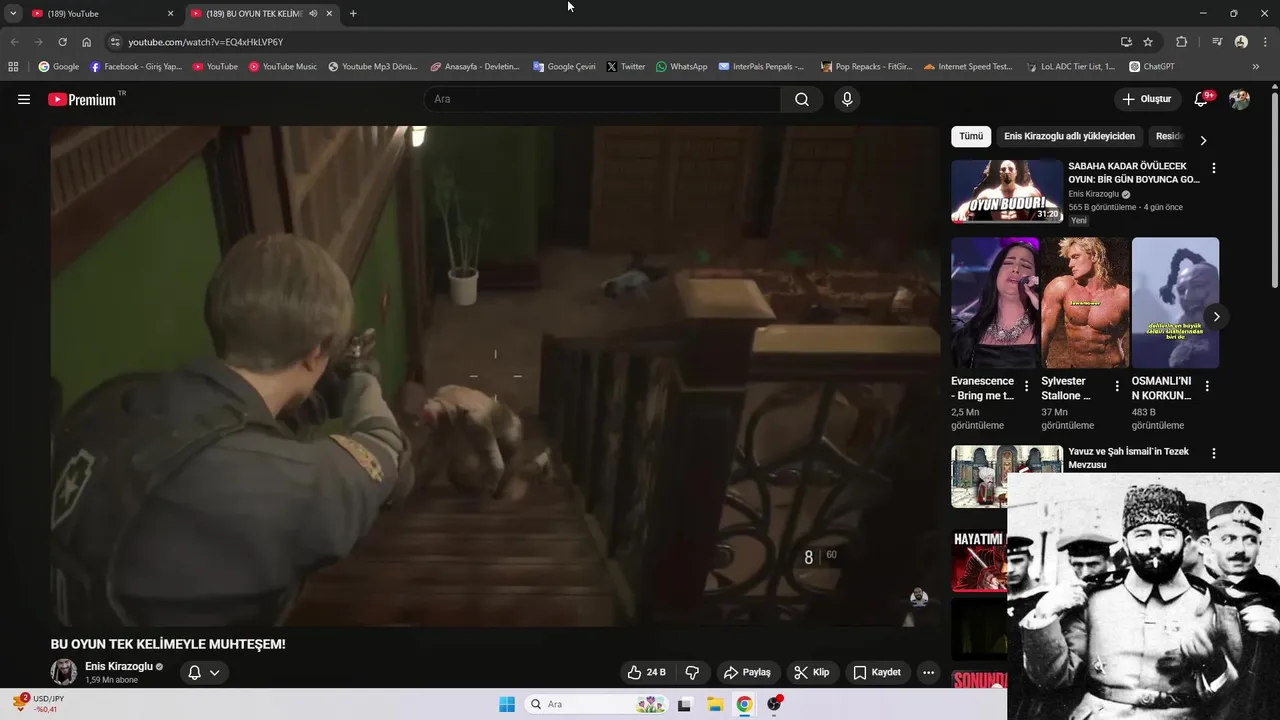This screenshot has width=1280, height=720.
Task: Click the Chrome address bar URL
Action: pyautogui.click(x=206, y=42)
